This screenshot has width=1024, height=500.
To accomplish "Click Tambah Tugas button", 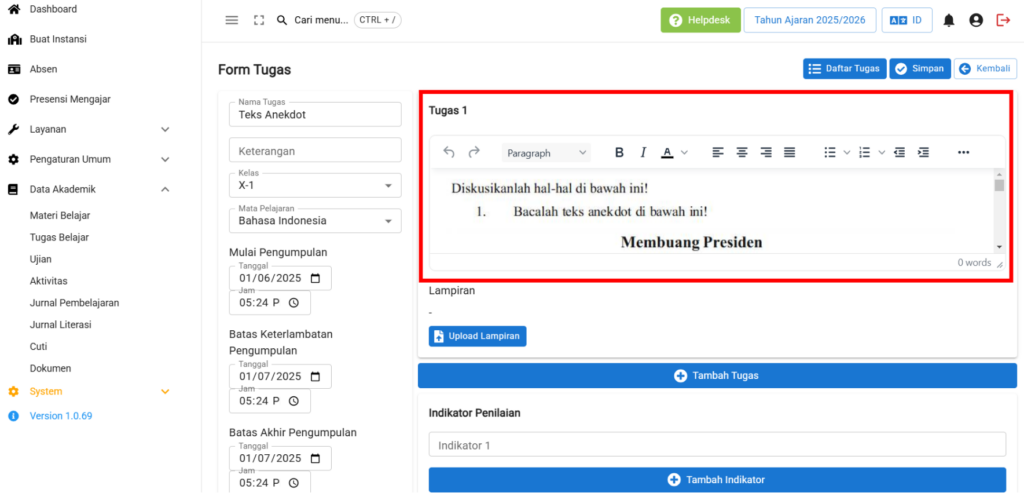I will pyautogui.click(x=717, y=375).
